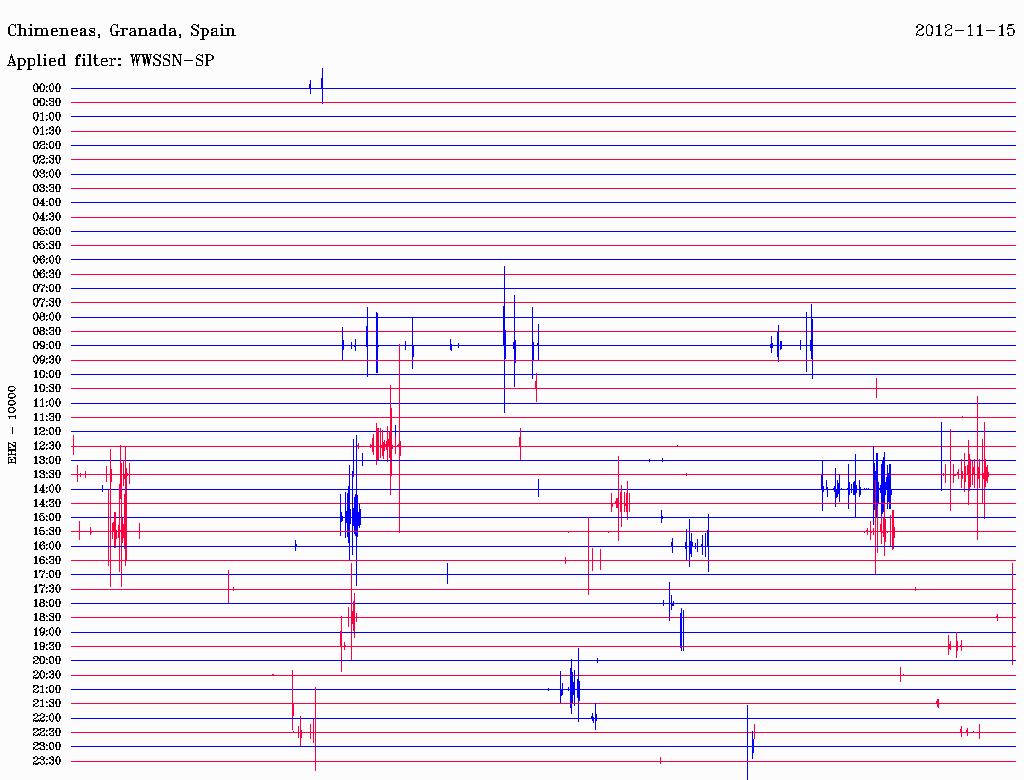Click the '14:30' time label
Screen dimensions: 1024x780
coord(47,504)
